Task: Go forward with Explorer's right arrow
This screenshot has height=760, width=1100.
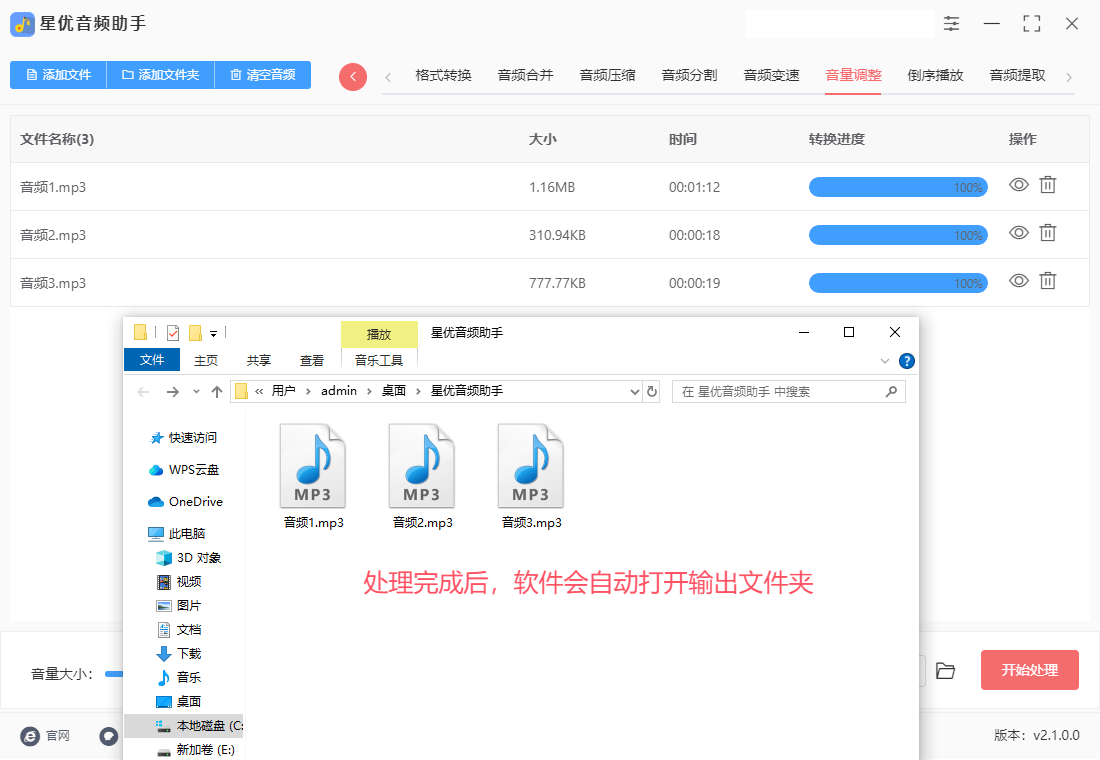Action: [x=173, y=392]
